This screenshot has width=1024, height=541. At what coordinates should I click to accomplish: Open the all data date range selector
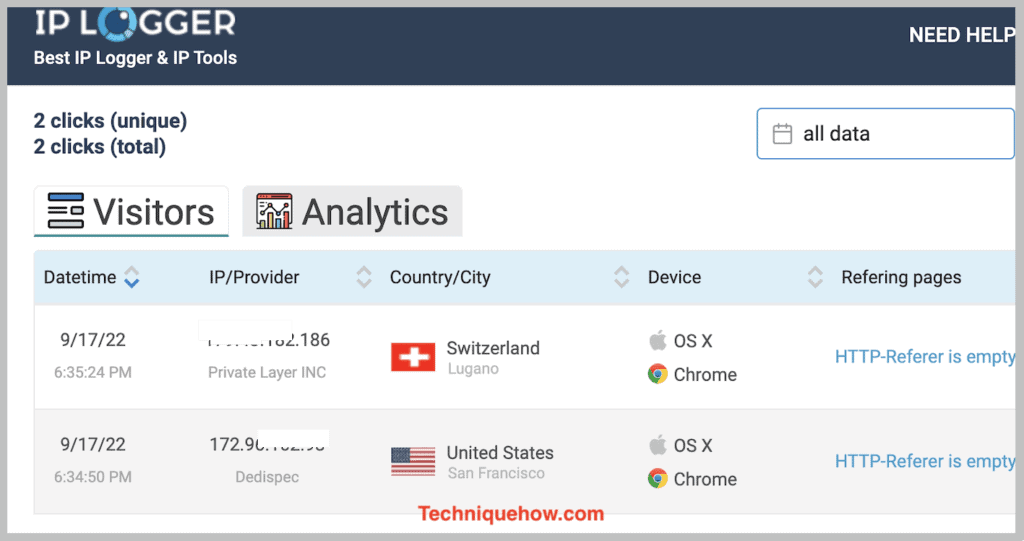pos(886,134)
